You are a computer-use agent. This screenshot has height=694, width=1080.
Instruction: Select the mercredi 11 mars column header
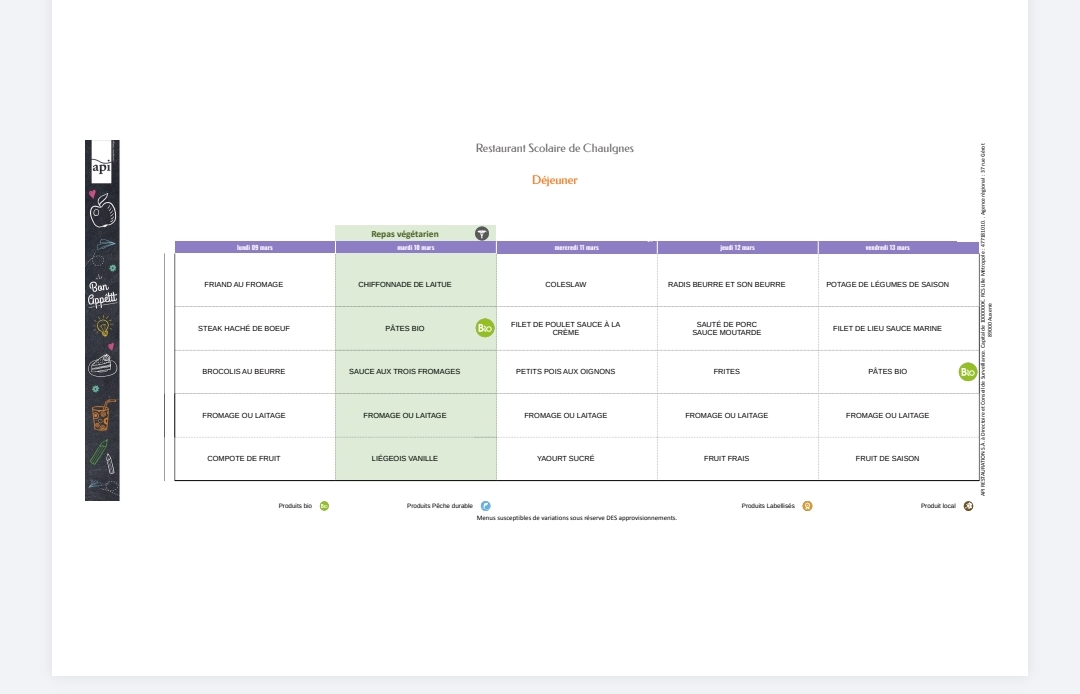(x=577, y=247)
